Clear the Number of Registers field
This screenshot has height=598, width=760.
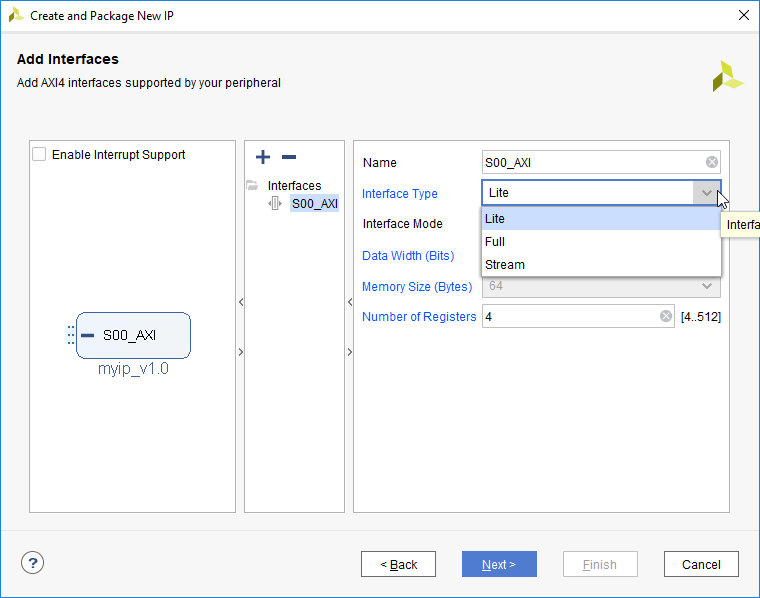(x=666, y=317)
